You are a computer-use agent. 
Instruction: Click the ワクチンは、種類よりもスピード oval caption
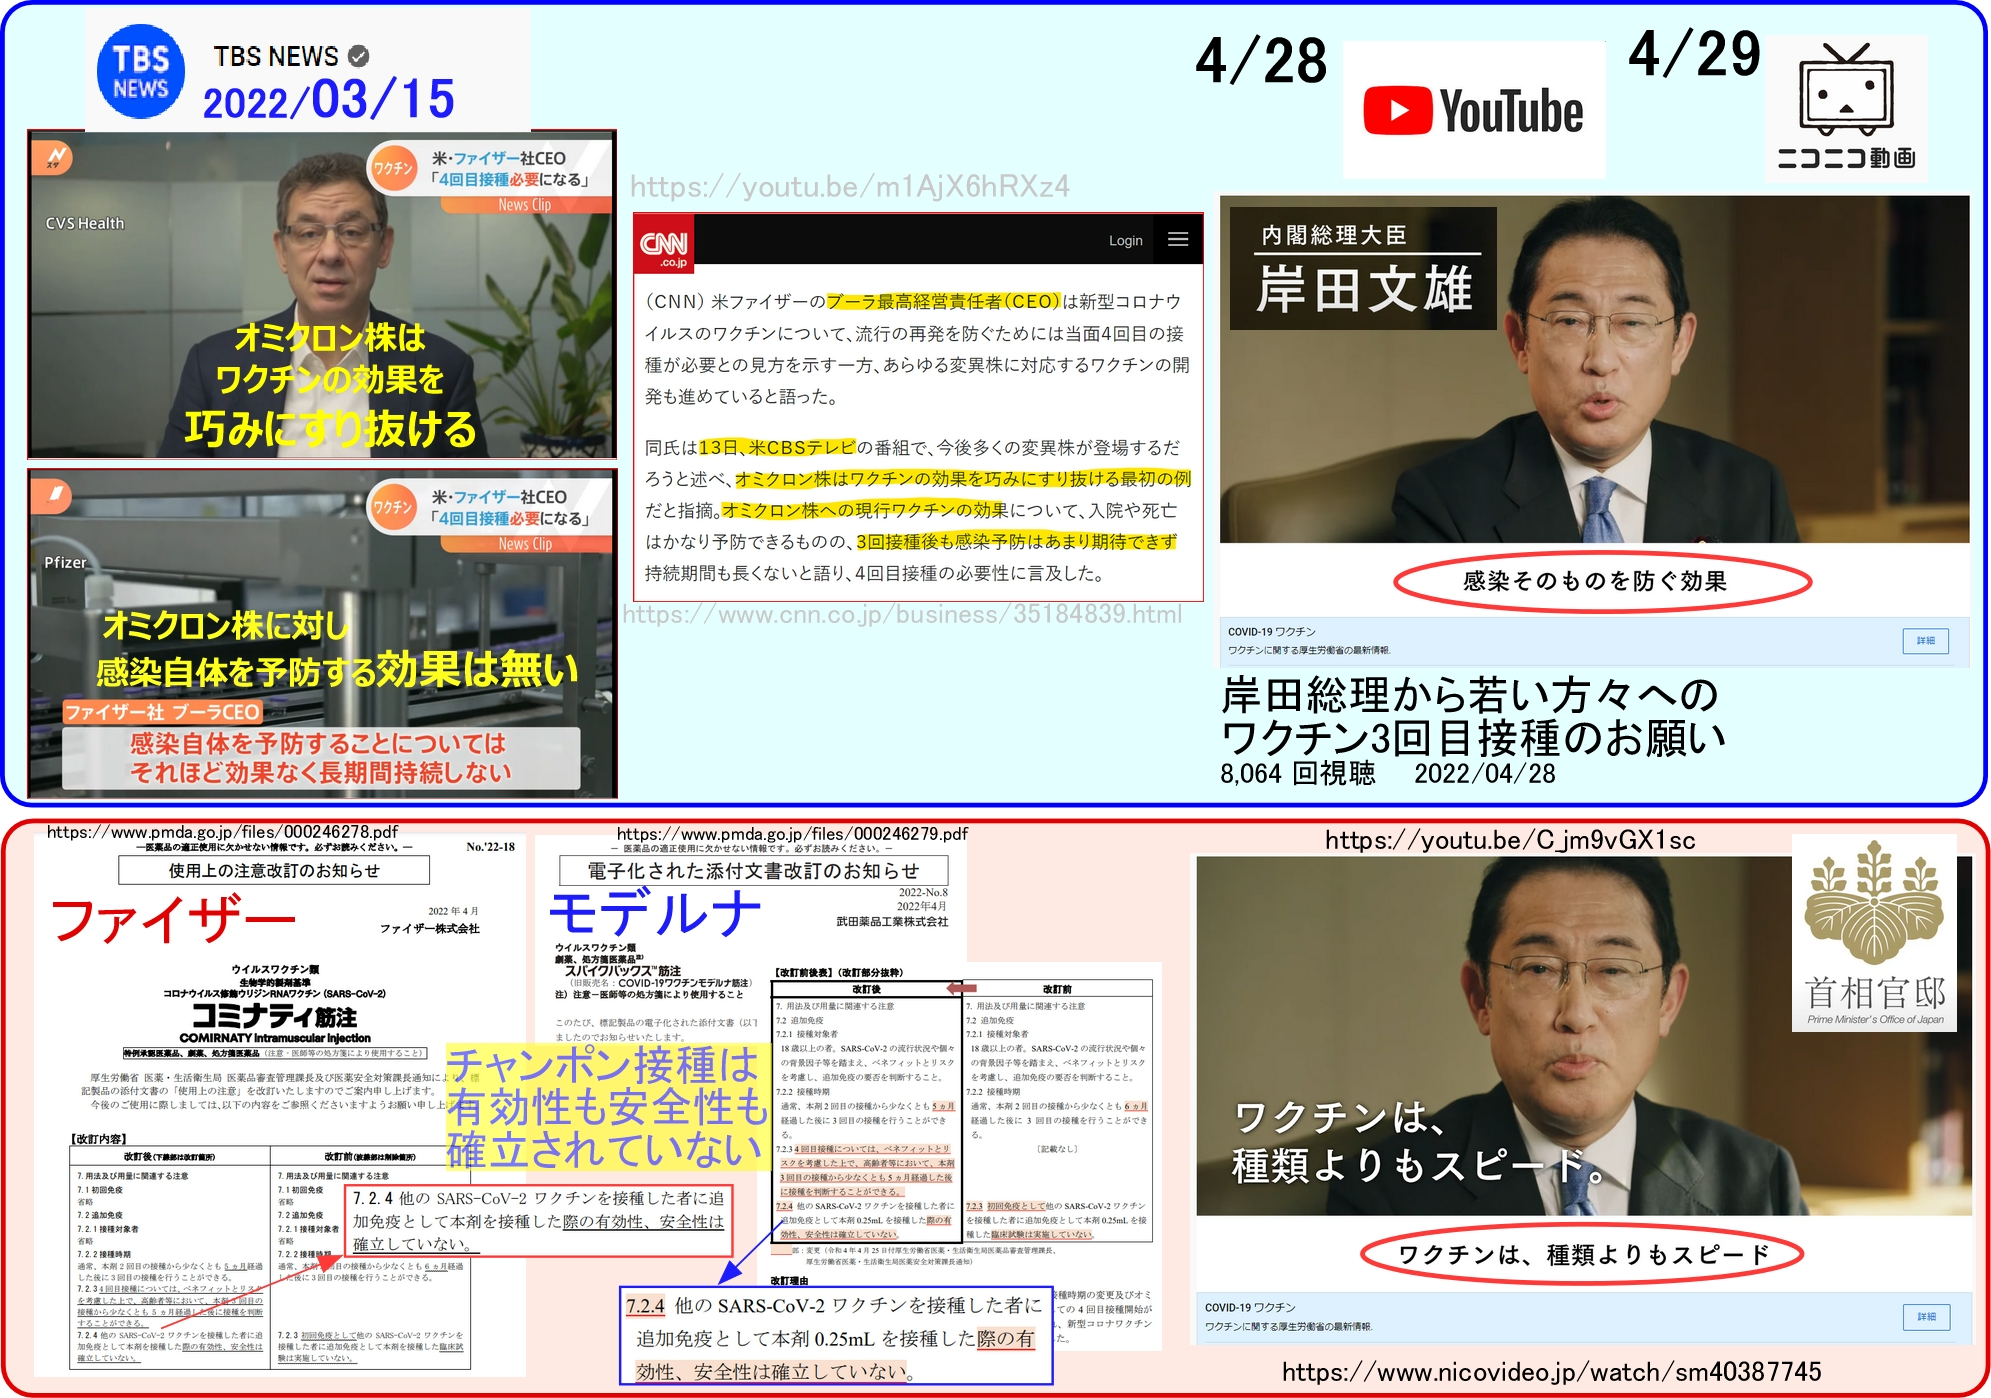(x=1583, y=1254)
